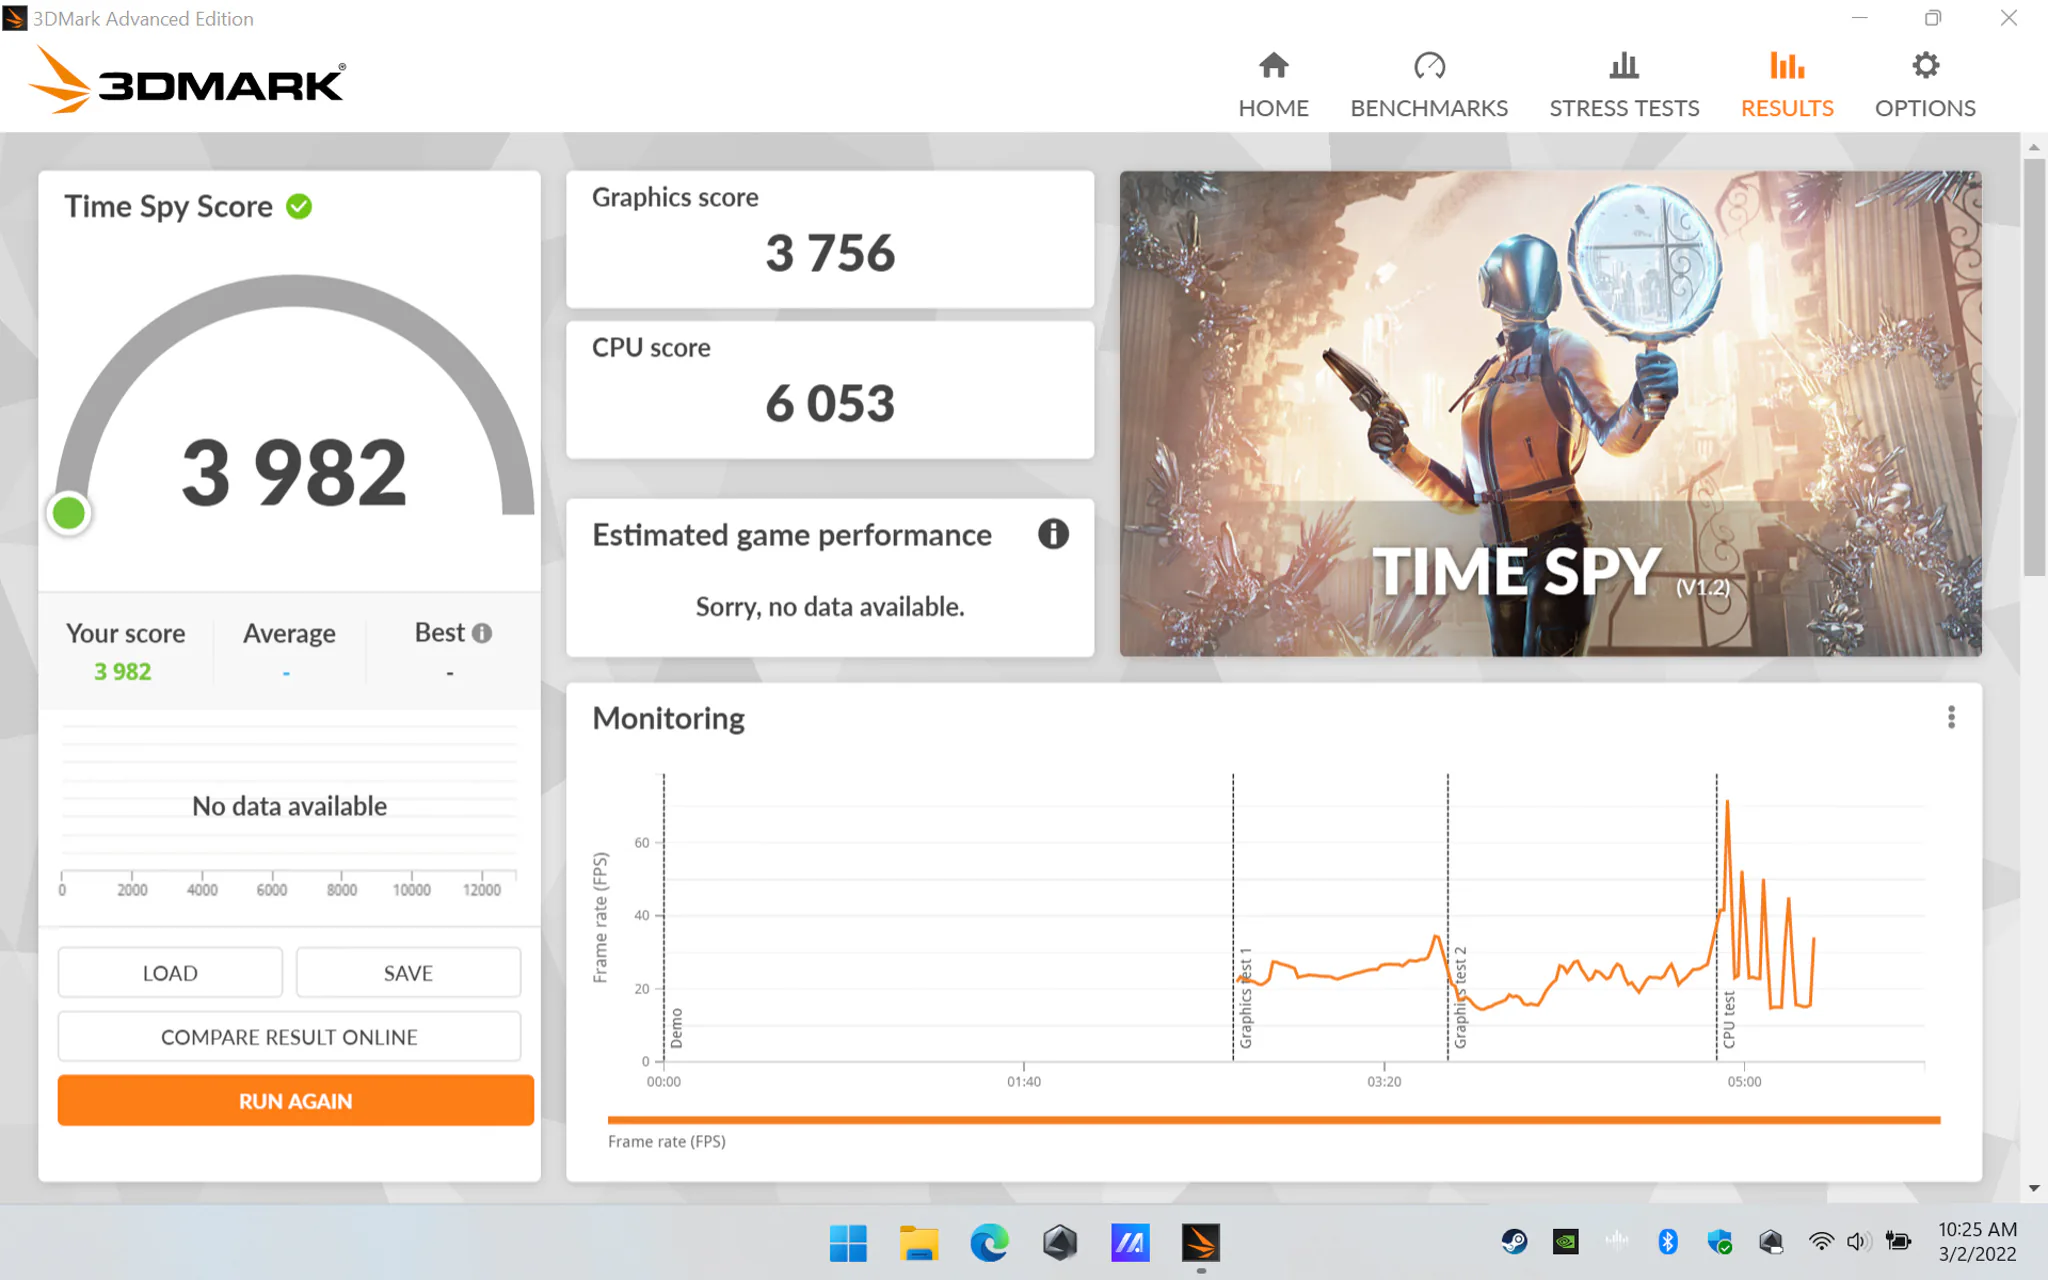
Task: Open File Explorer from taskbar
Action: [x=918, y=1243]
